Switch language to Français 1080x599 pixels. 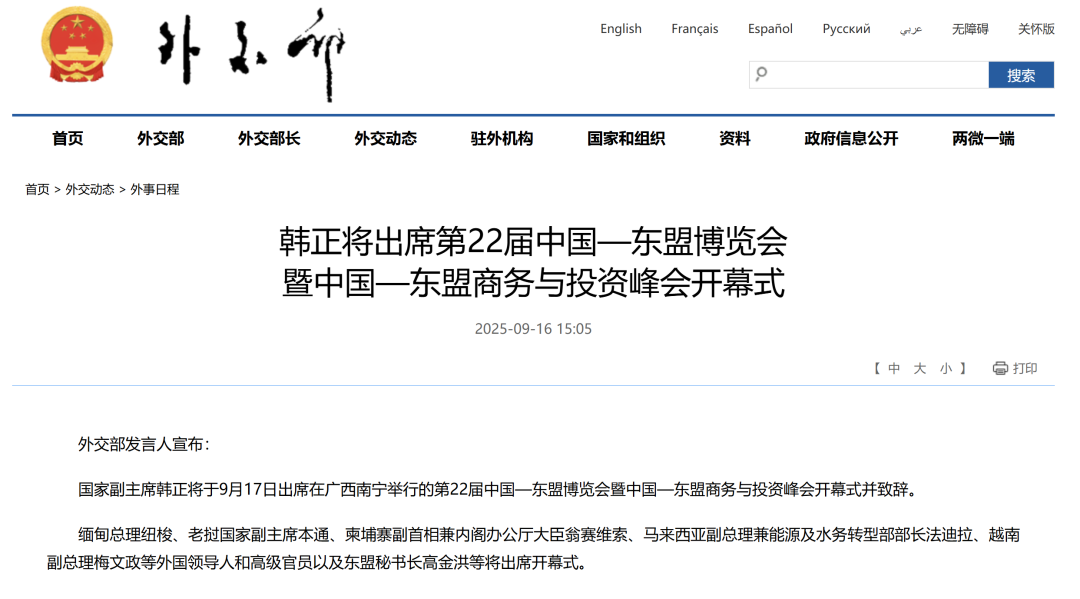click(x=694, y=29)
